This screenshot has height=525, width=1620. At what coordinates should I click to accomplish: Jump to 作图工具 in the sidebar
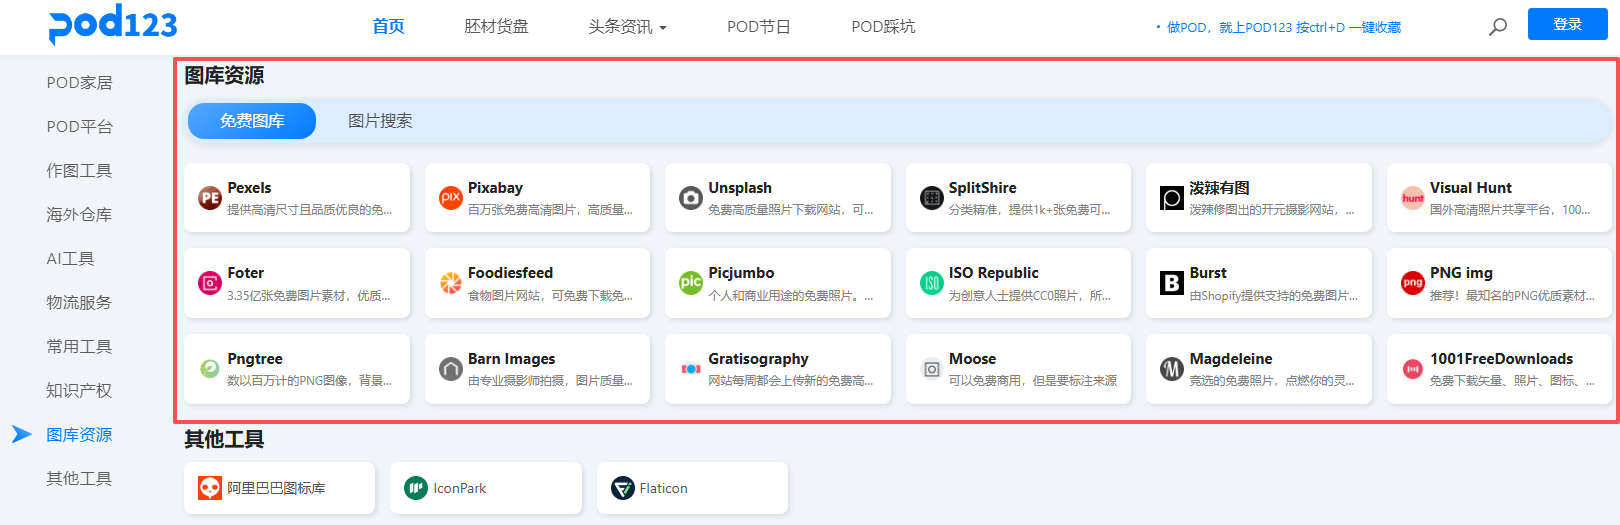(x=79, y=171)
